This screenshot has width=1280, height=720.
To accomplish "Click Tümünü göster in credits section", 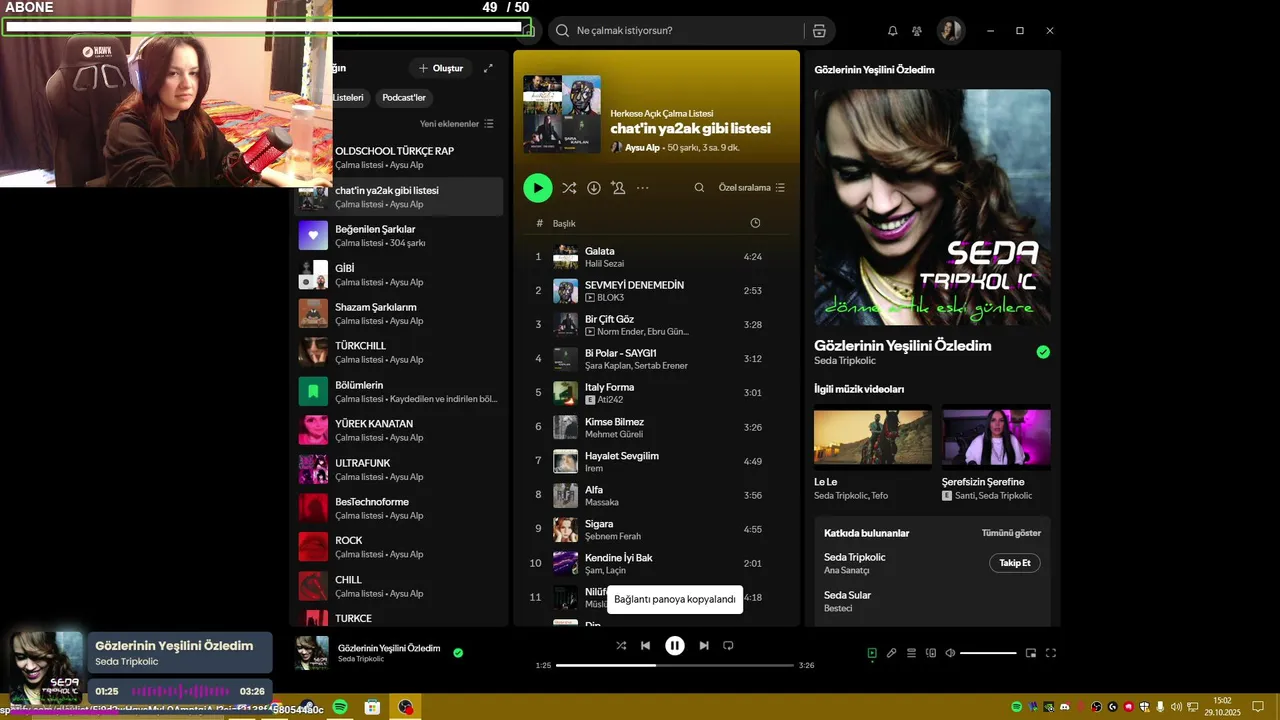I will 1011,533.
